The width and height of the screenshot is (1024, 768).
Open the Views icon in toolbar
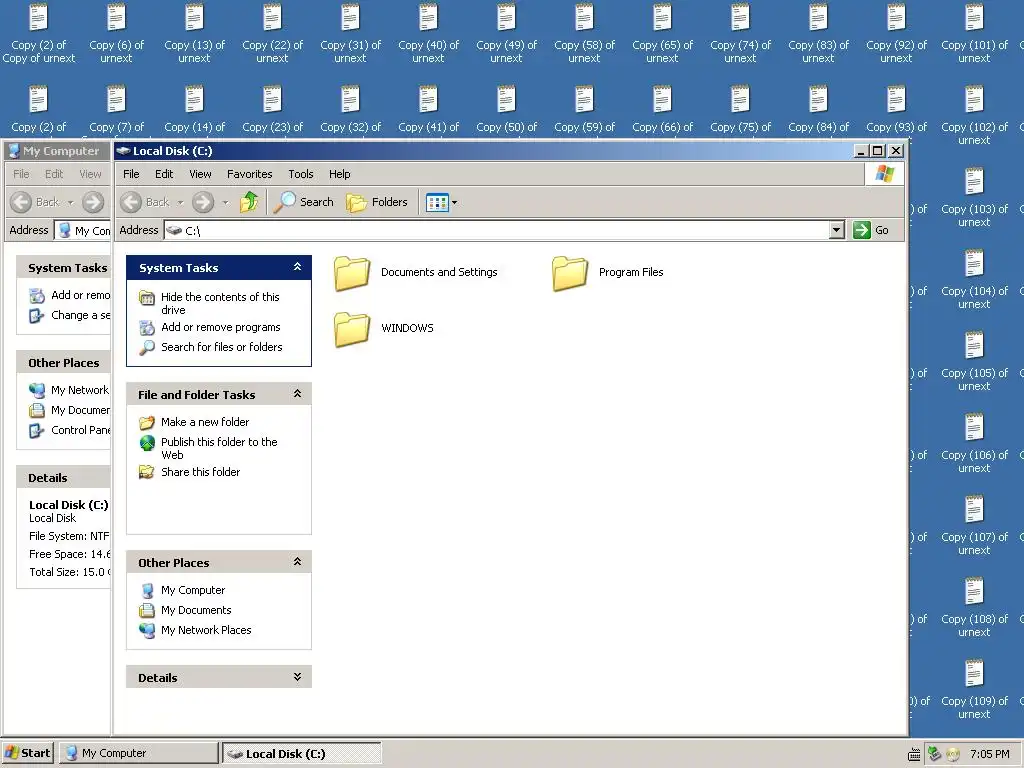[x=437, y=202]
